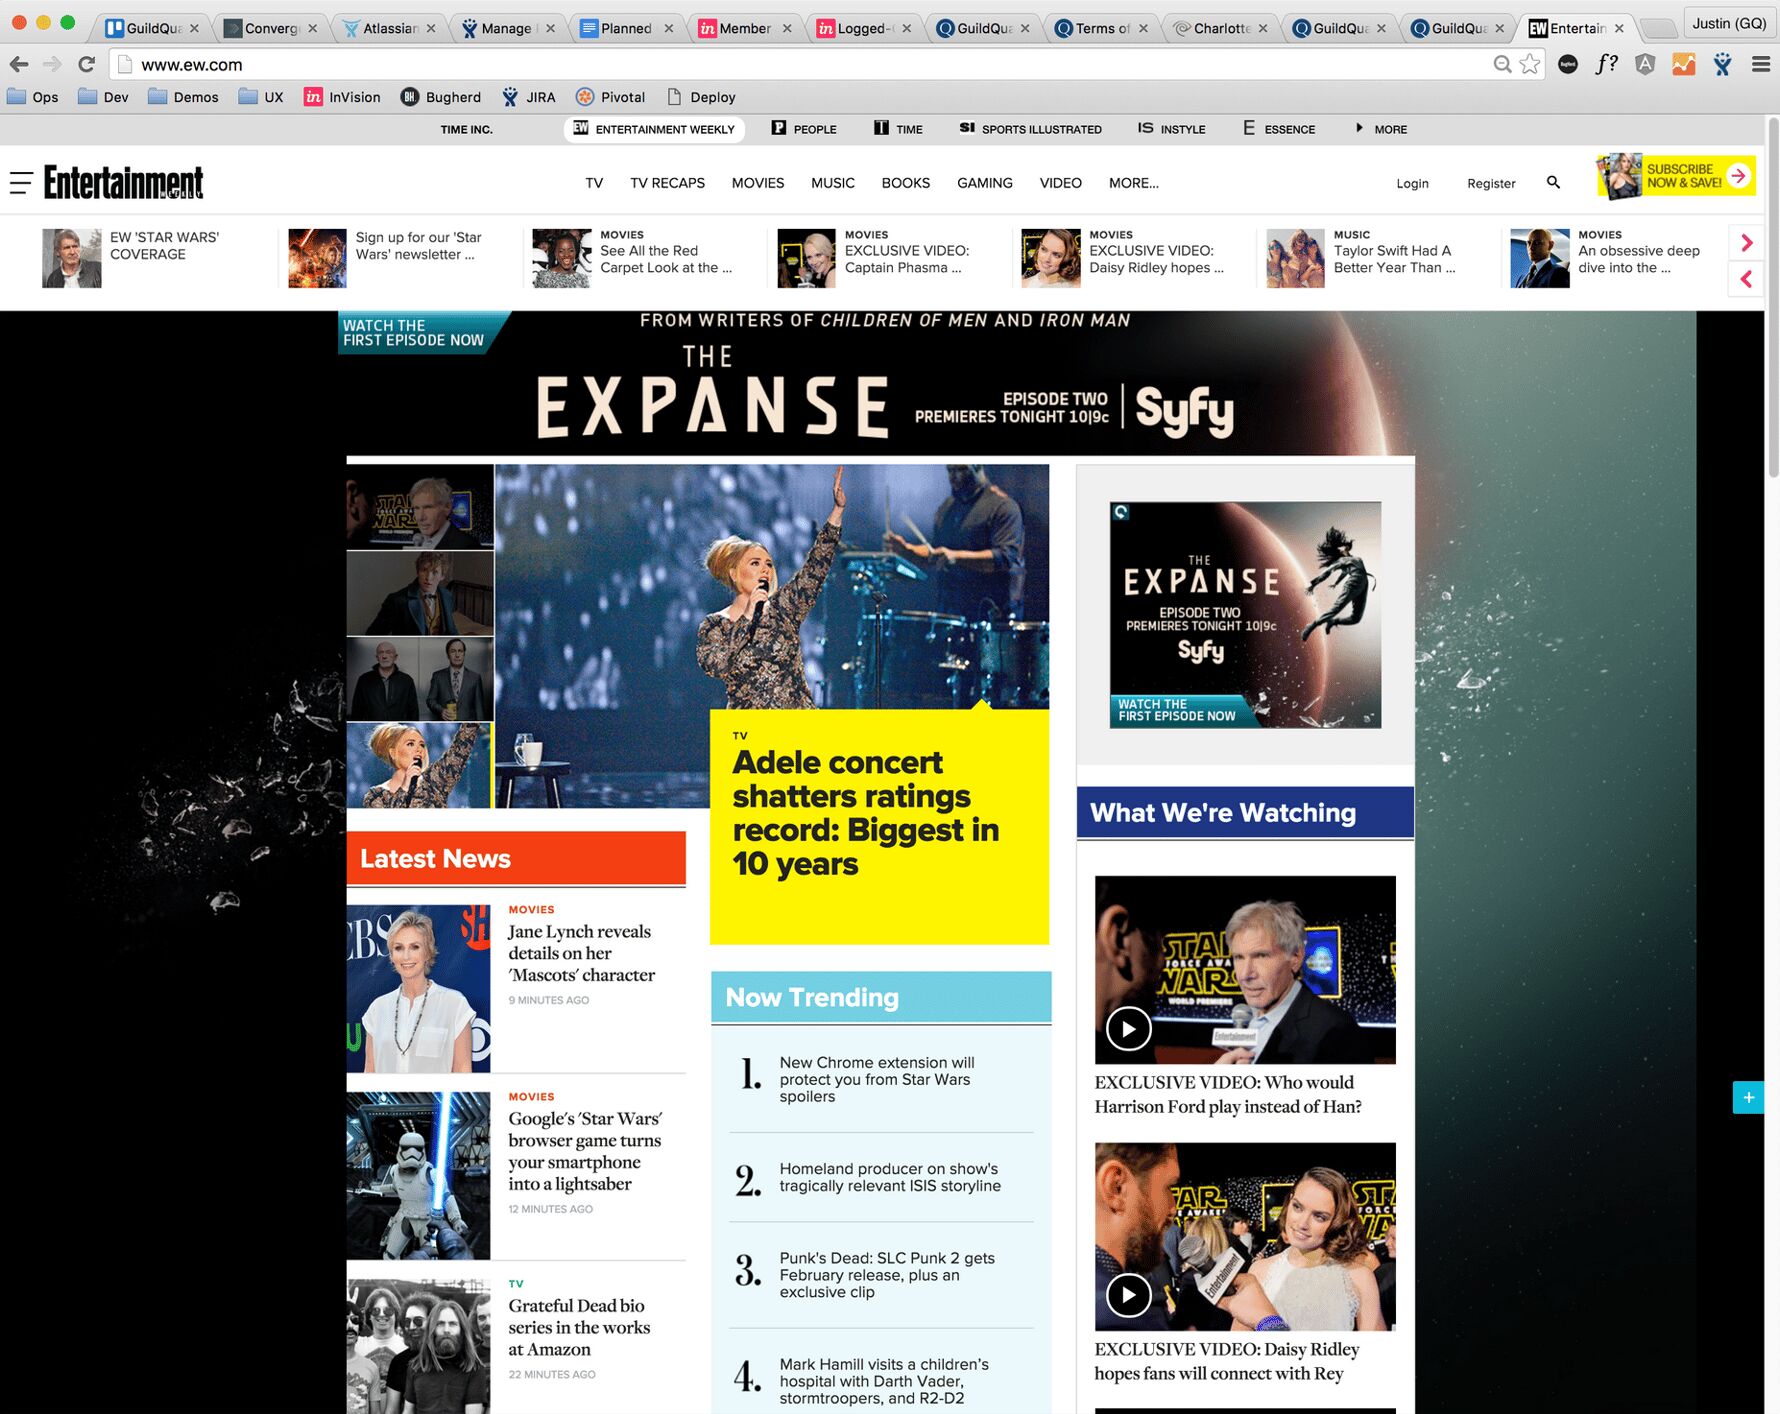Click the blue plus button on right edge
The image size is (1780, 1414).
pyautogui.click(x=1747, y=1097)
